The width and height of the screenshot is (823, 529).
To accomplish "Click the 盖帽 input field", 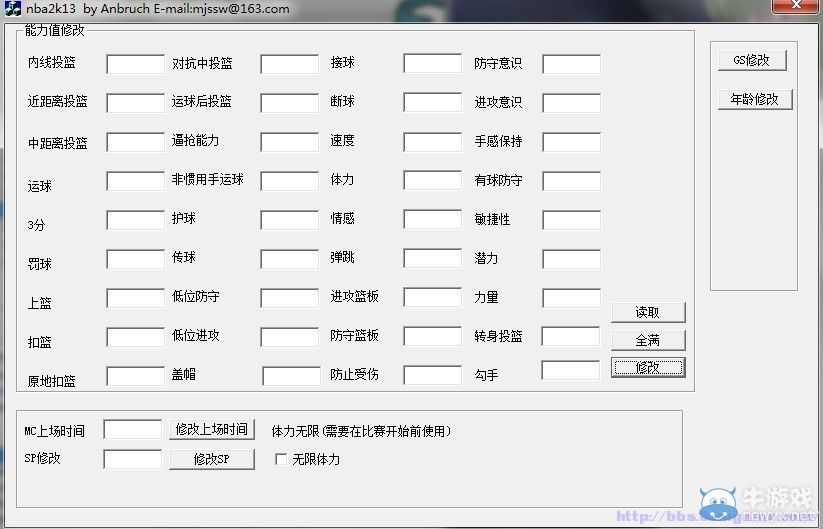I will click(x=291, y=376).
